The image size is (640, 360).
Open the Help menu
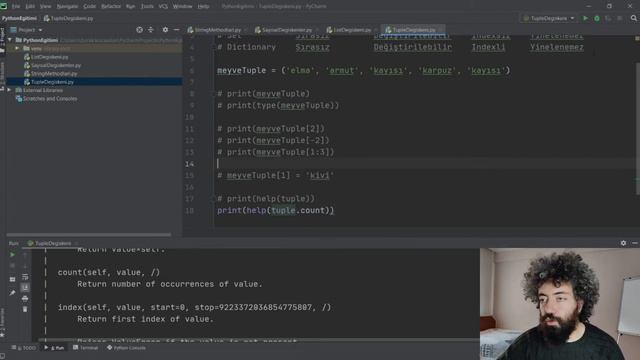(x=203, y=6)
